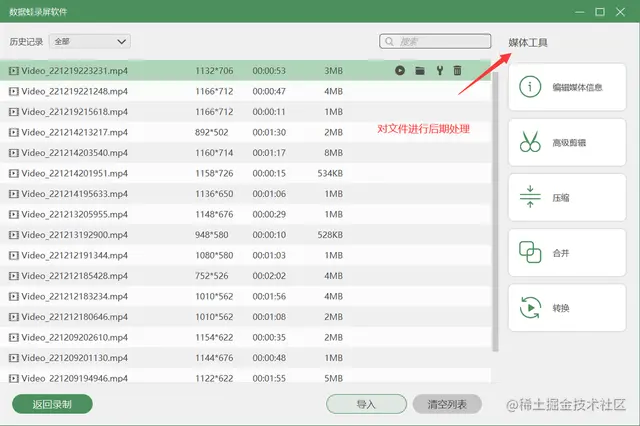Select file name Video_221209194946.mp4
Image resolution: width=640 pixels, height=426 pixels.
tap(74, 378)
